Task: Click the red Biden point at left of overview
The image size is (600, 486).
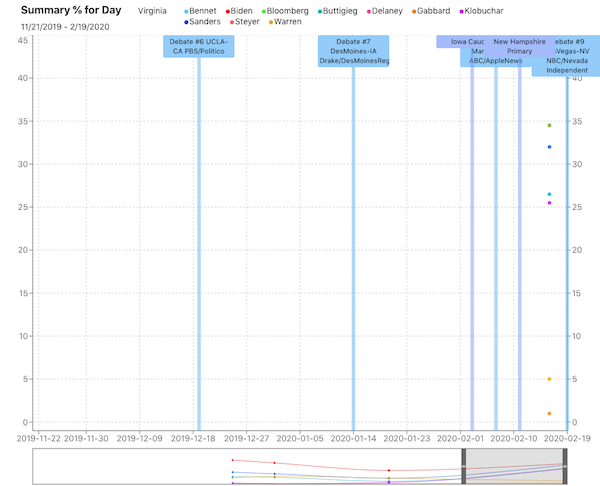Action: tap(233, 460)
